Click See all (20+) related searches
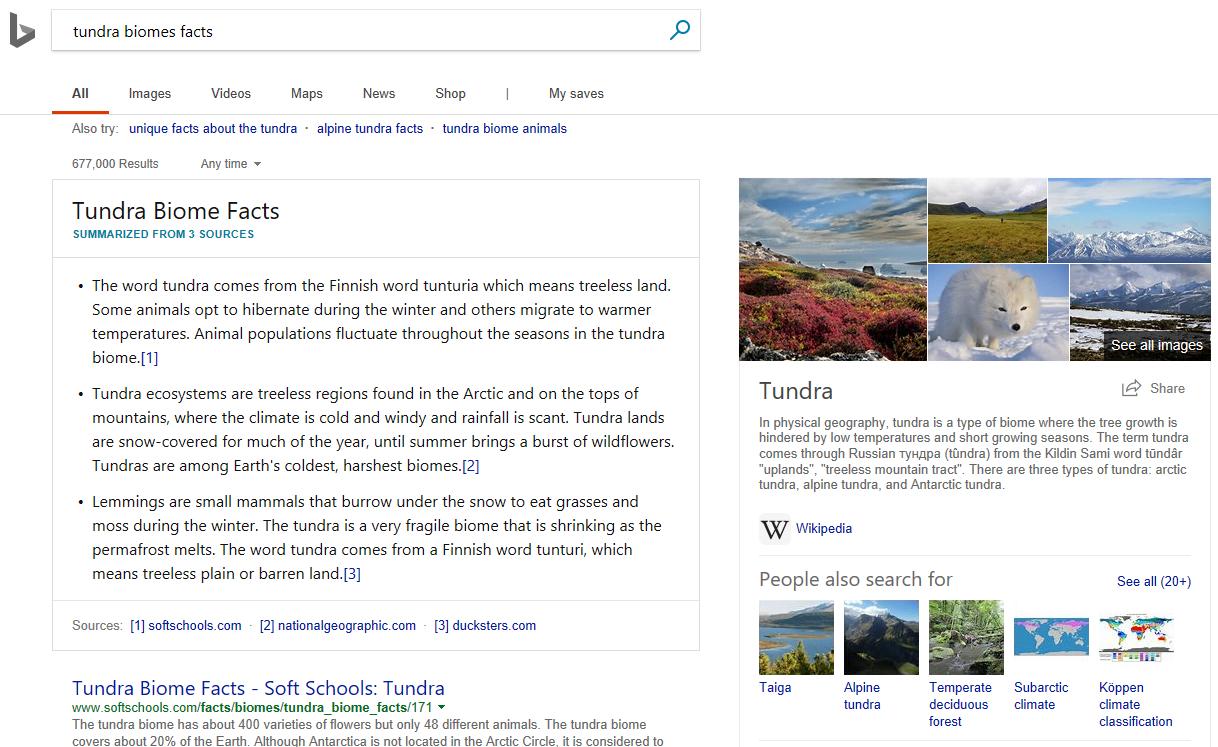The height and width of the screenshot is (747, 1218). 1153,581
